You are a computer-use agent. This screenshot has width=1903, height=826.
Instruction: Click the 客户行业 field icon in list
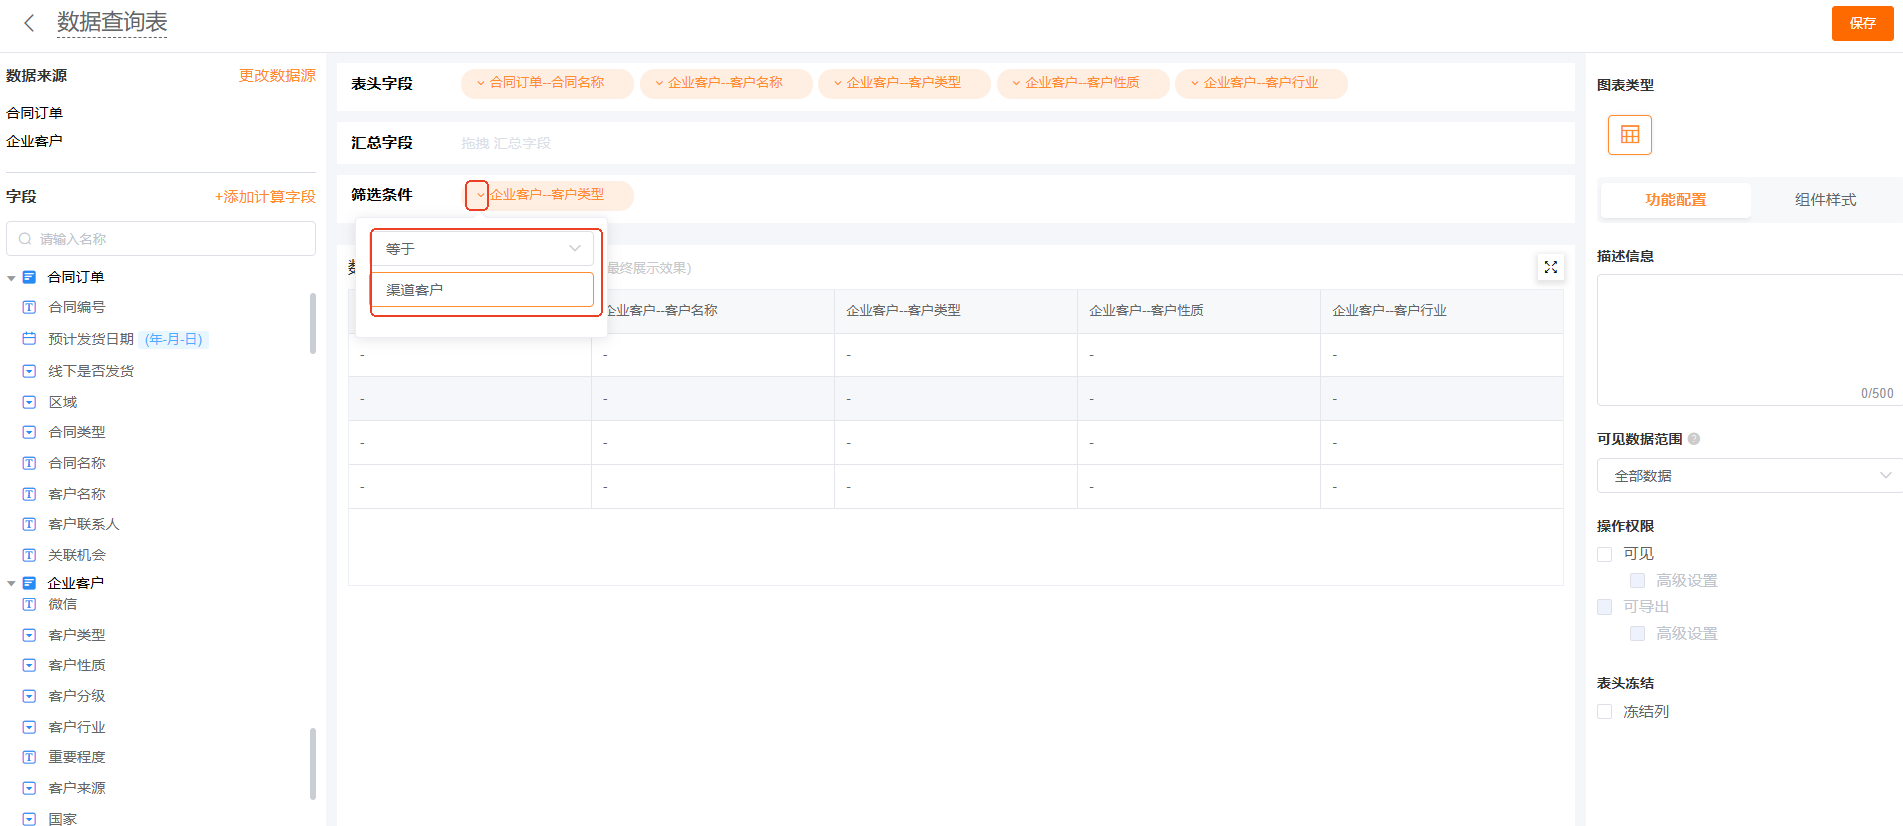click(x=29, y=727)
